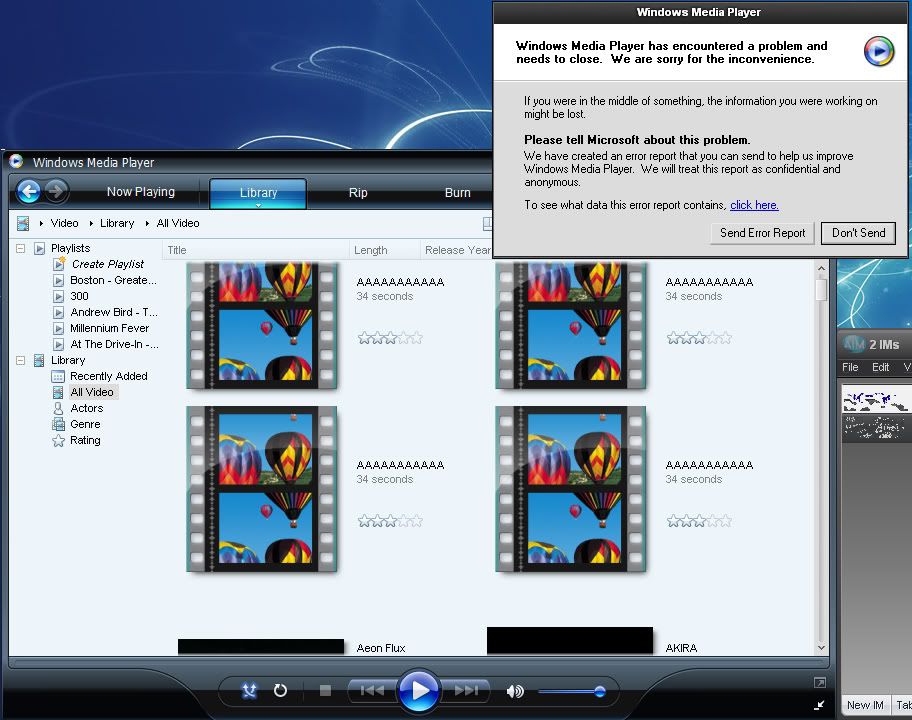Mute the volume speaker icon
Image resolution: width=912 pixels, height=720 pixels.
(515, 691)
